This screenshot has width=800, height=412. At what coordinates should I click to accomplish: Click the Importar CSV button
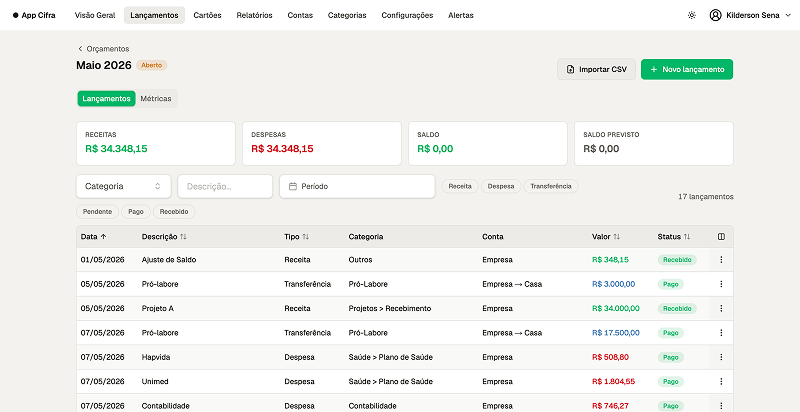(x=596, y=69)
